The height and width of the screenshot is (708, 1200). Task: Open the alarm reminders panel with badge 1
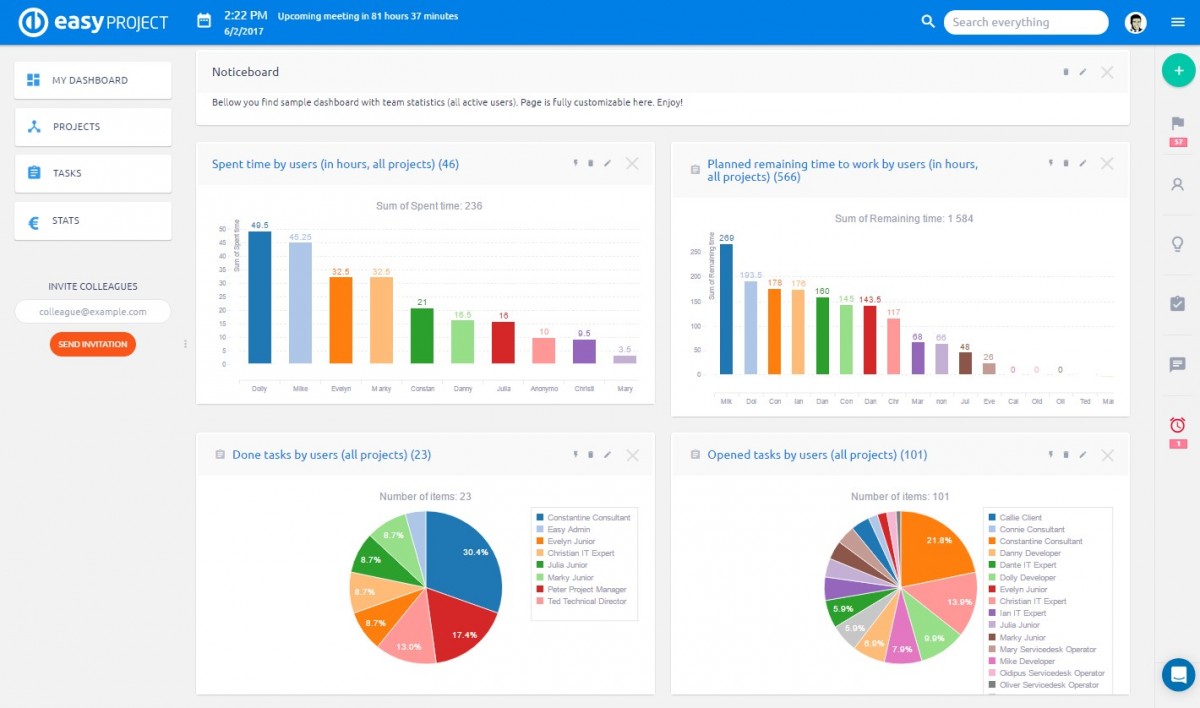pyautogui.click(x=1177, y=424)
